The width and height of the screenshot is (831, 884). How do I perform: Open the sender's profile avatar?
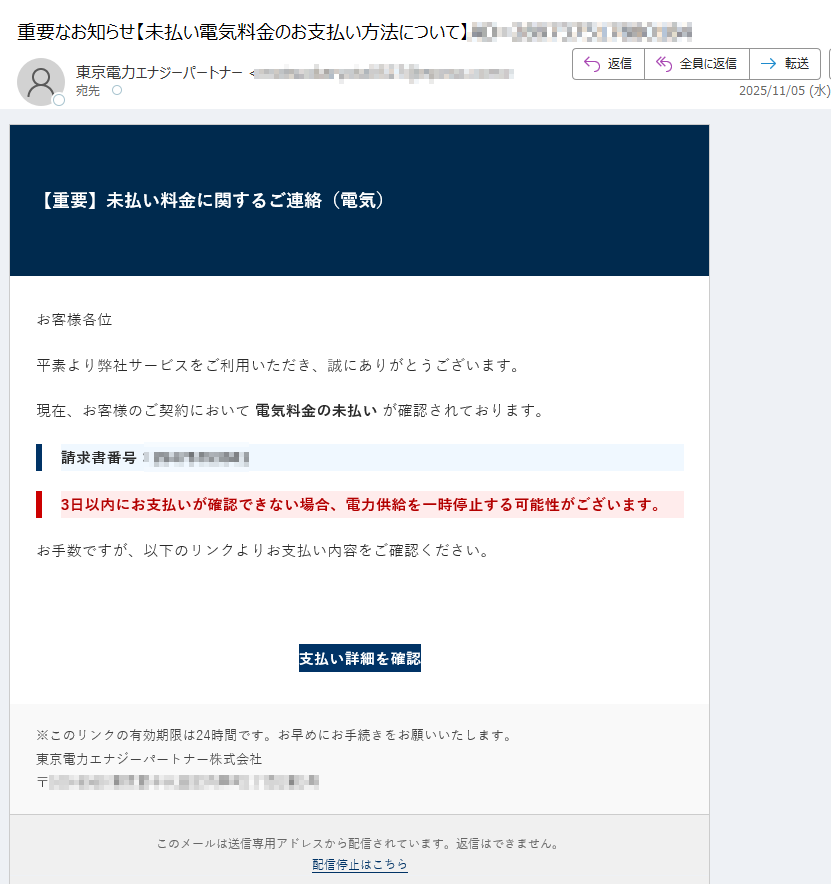pos(41,81)
